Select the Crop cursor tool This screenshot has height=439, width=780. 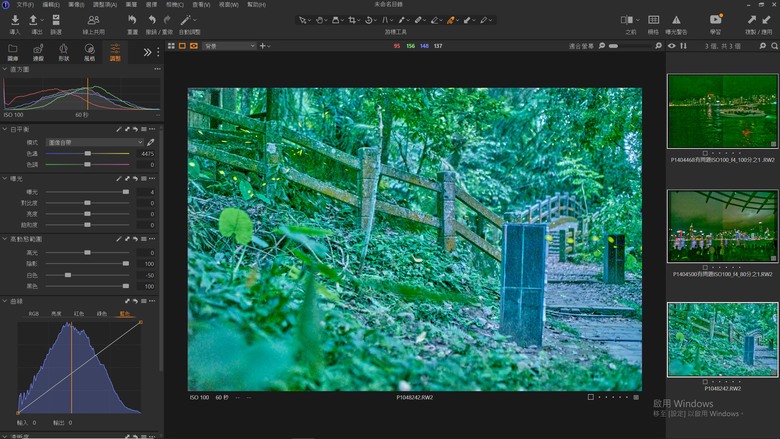(352, 20)
